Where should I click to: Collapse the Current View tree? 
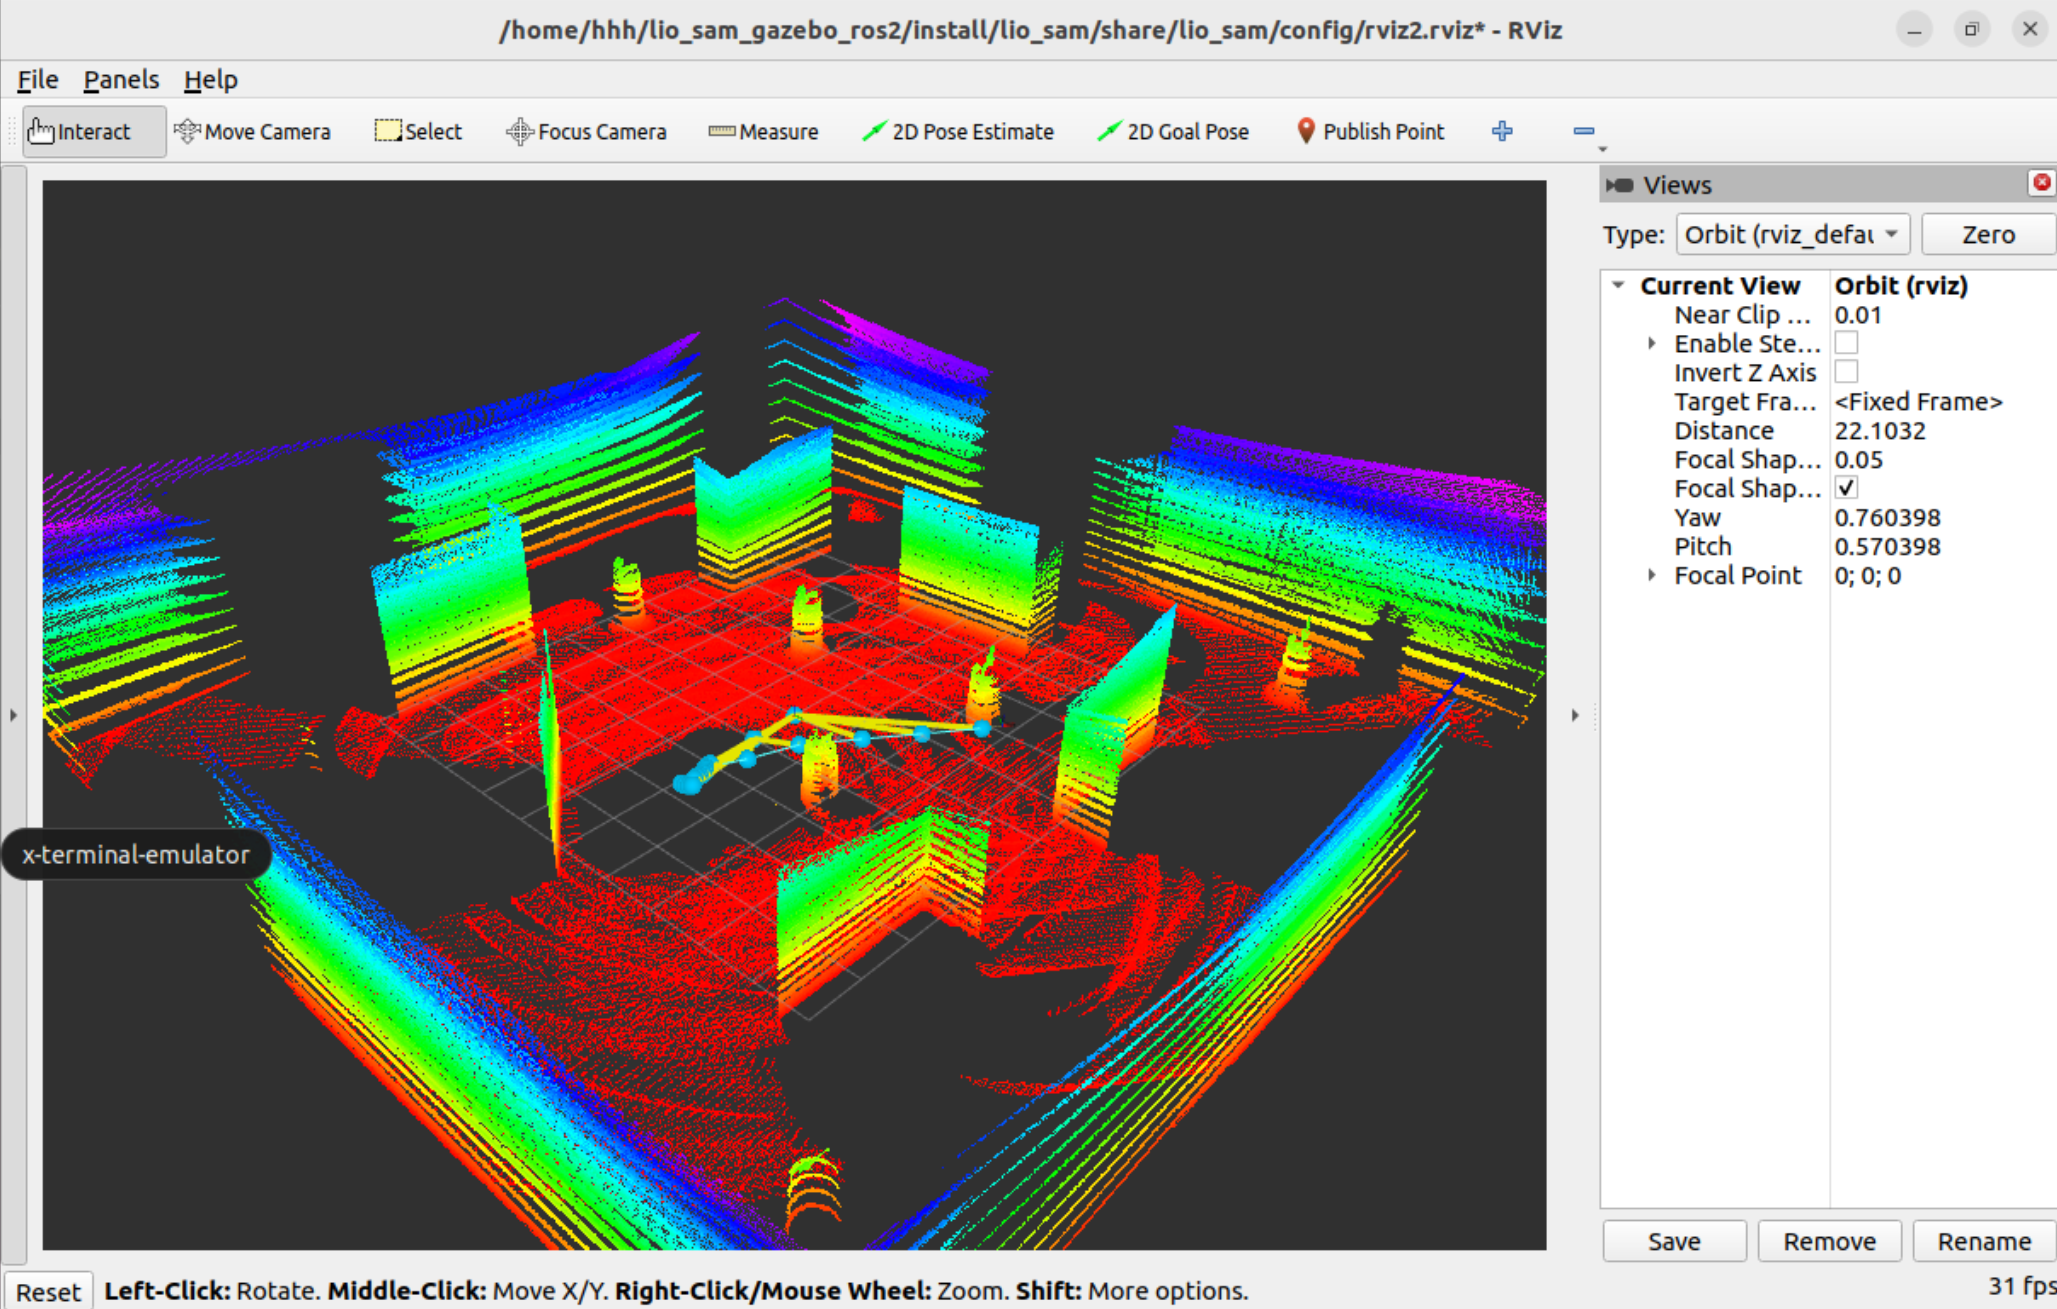tap(1619, 286)
